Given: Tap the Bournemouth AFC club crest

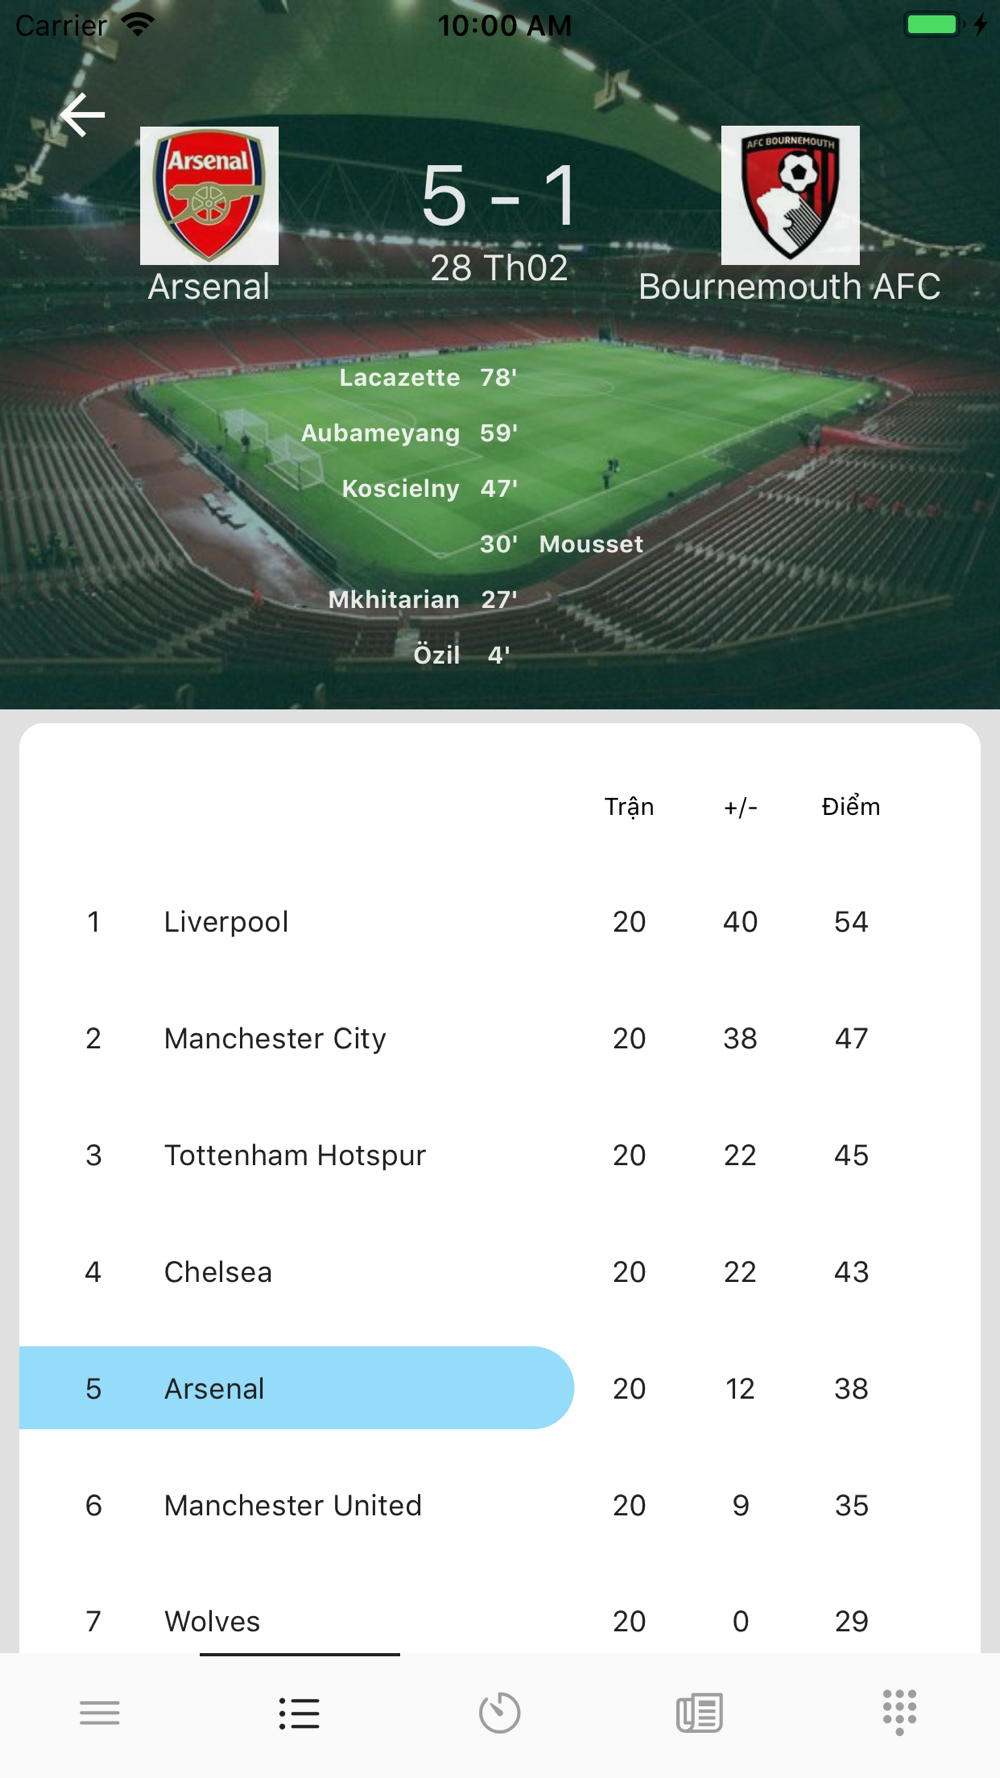Looking at the screenshot, I should pos(790,195).
